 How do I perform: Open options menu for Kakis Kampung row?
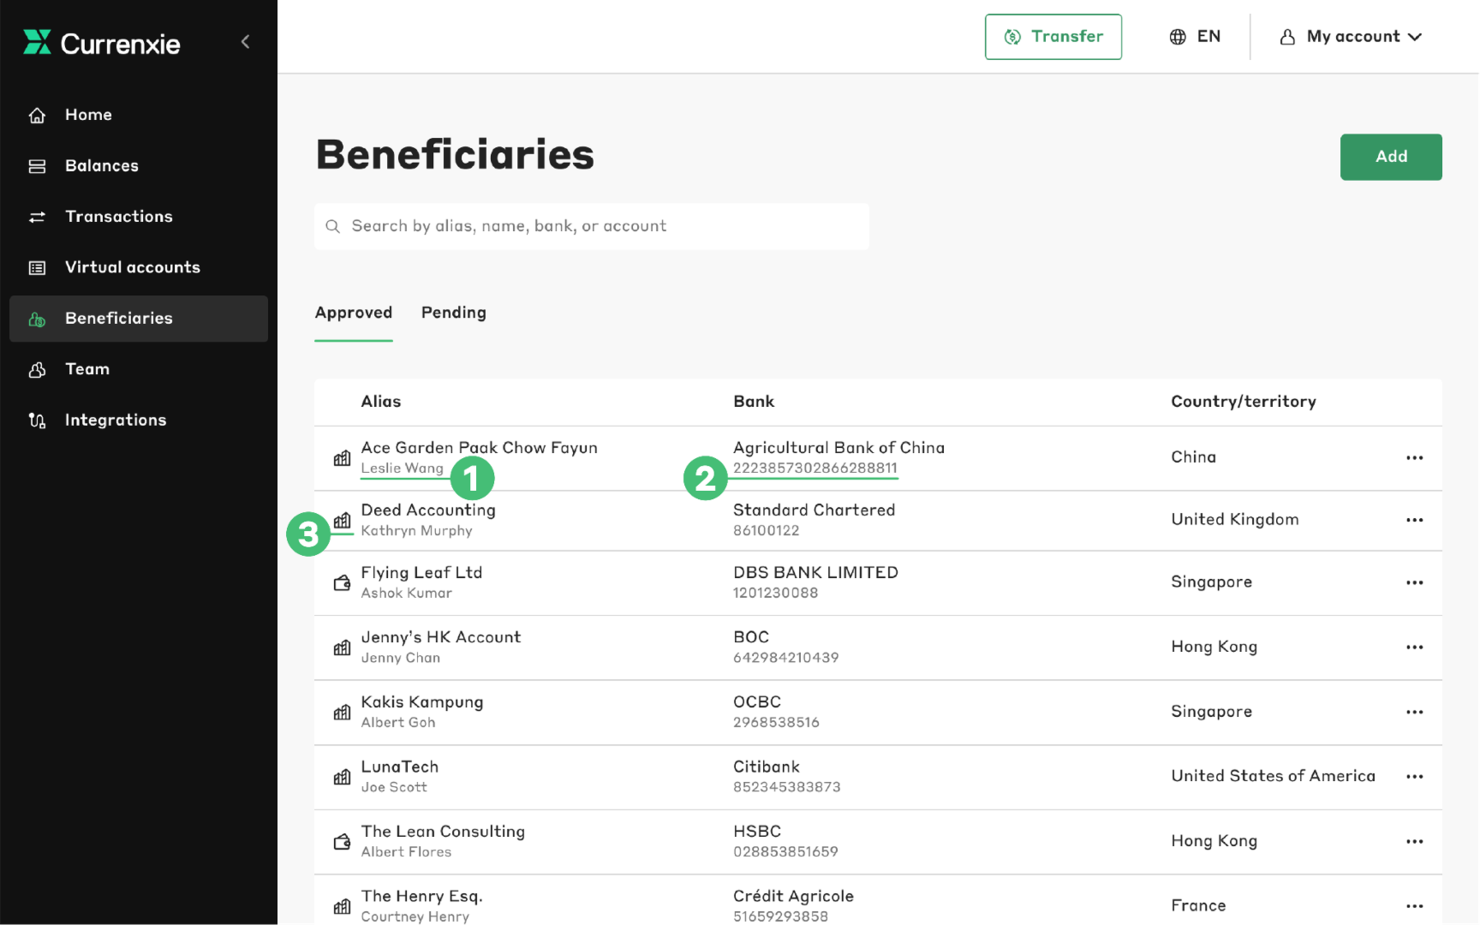(1414, 712)
